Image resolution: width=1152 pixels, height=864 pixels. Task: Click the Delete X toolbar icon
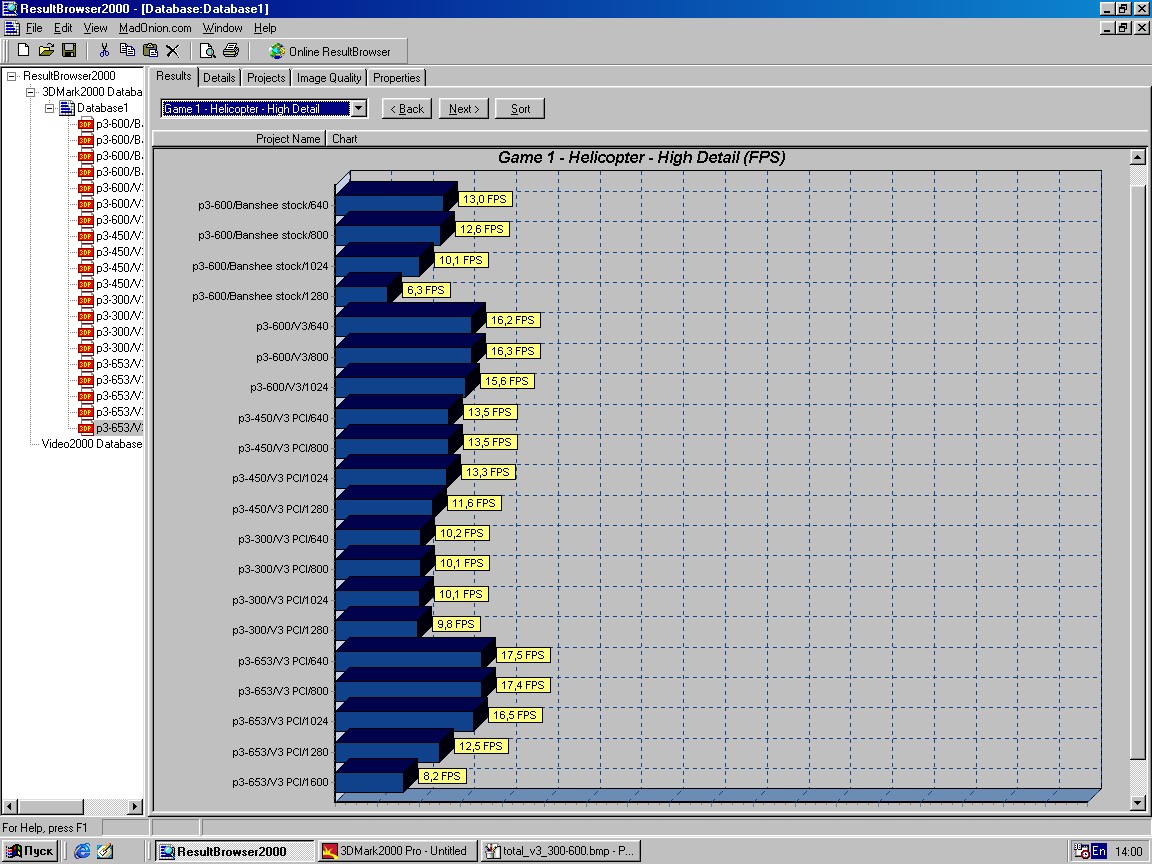(x=173, y=51)
